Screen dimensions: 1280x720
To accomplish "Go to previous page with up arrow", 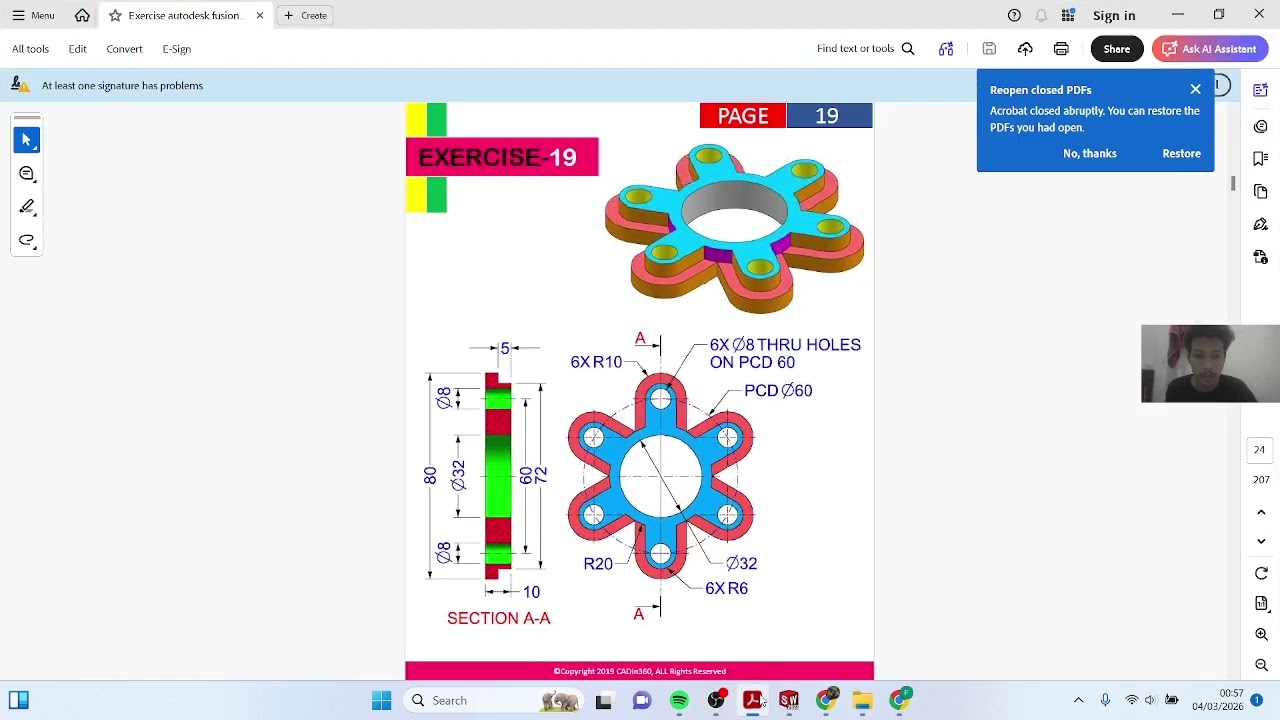I will tap(1261, 512).
